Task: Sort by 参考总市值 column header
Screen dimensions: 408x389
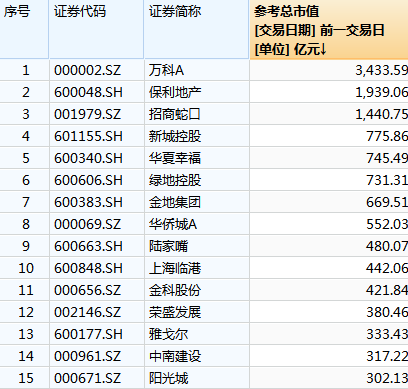Action: 329,30
